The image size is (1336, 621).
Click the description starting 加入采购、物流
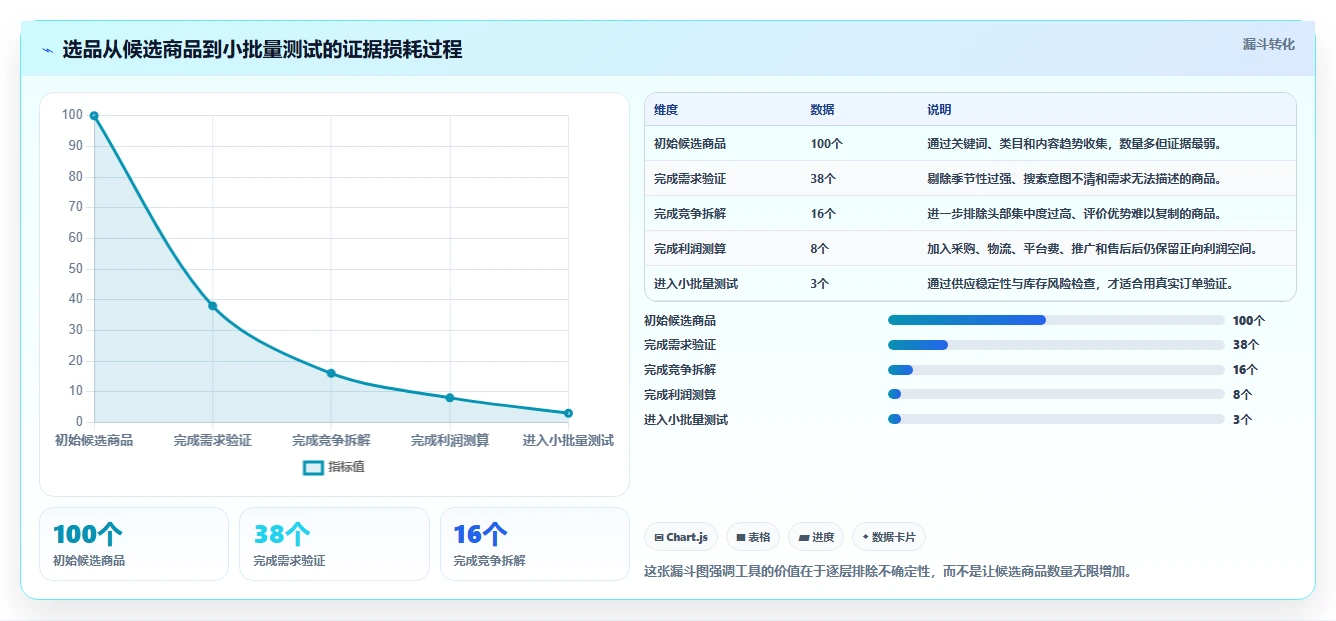(1092, 249)
